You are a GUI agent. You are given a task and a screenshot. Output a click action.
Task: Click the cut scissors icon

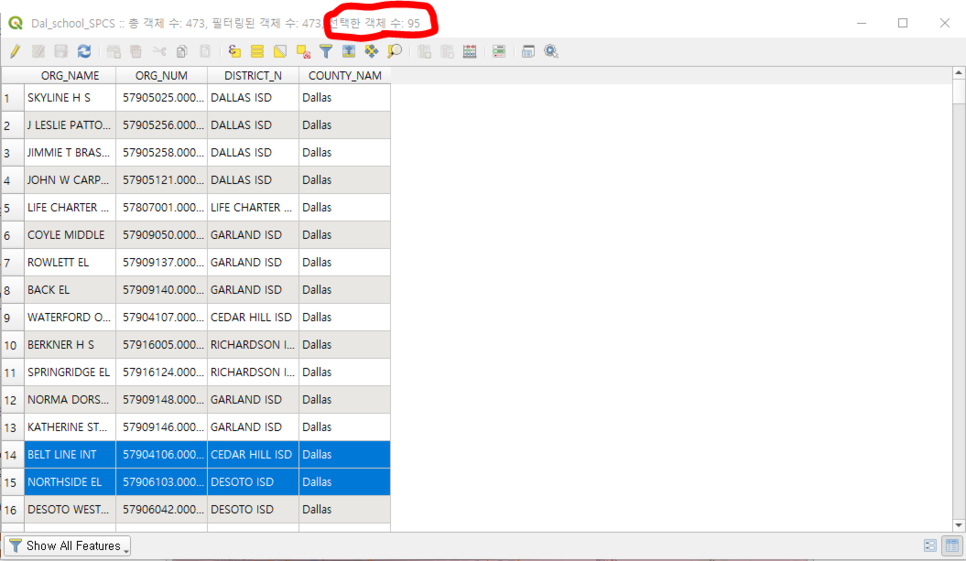[160, 52]
